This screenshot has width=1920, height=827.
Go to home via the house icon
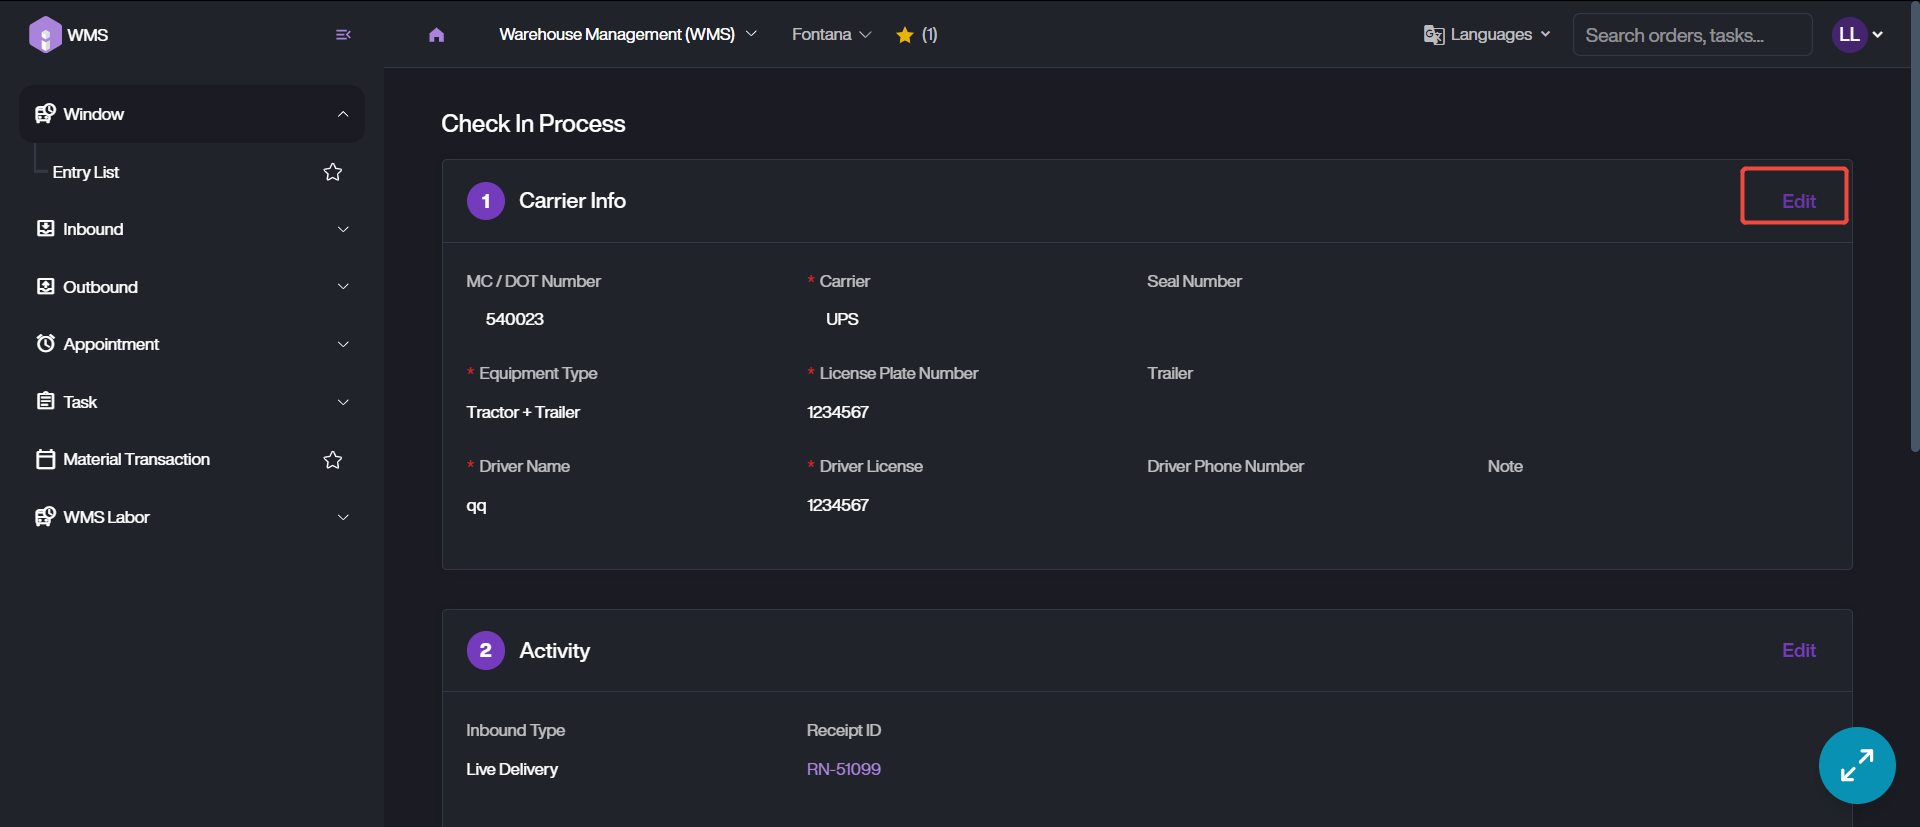[436, 35]
